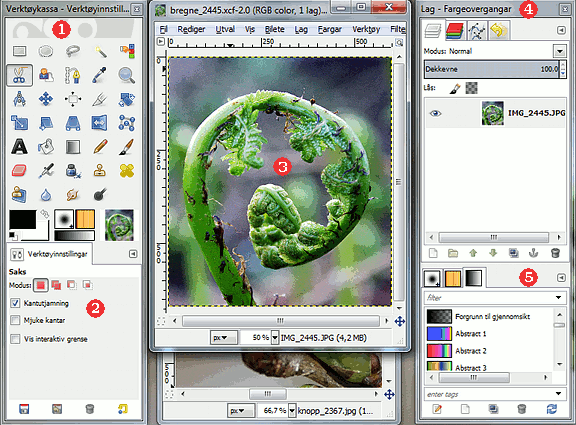Select the Text tool
576x425 pixels.
click(x=19, y=147)
